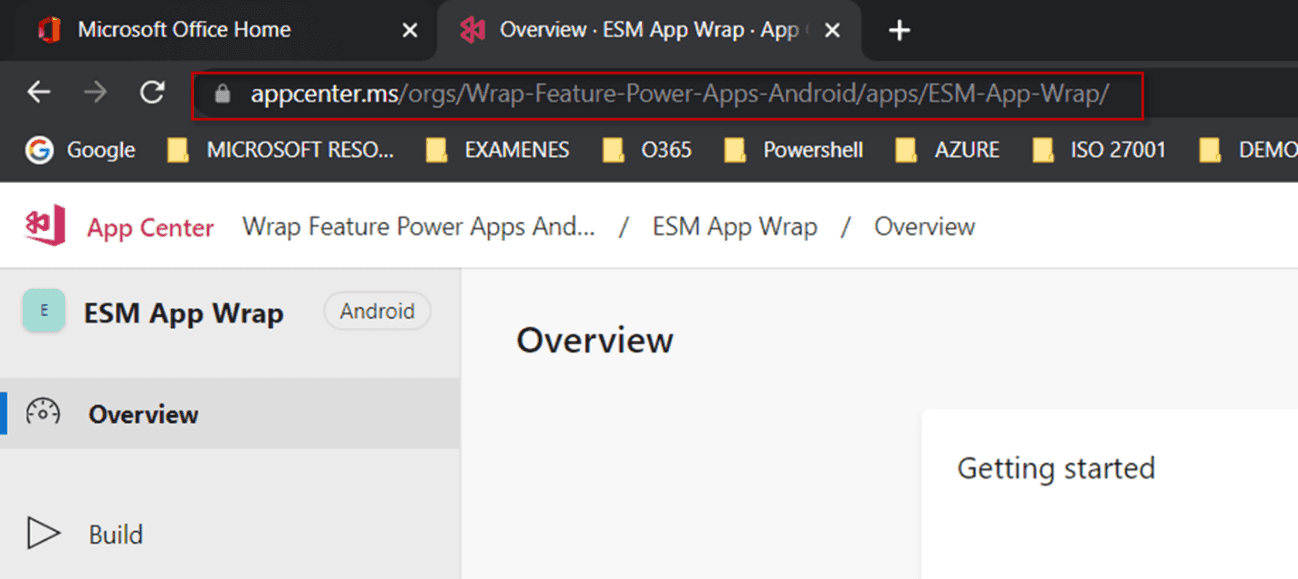The image size is (1298, 579).
Task: Click the ESM App Wrap app avatar
Action: 44,311
